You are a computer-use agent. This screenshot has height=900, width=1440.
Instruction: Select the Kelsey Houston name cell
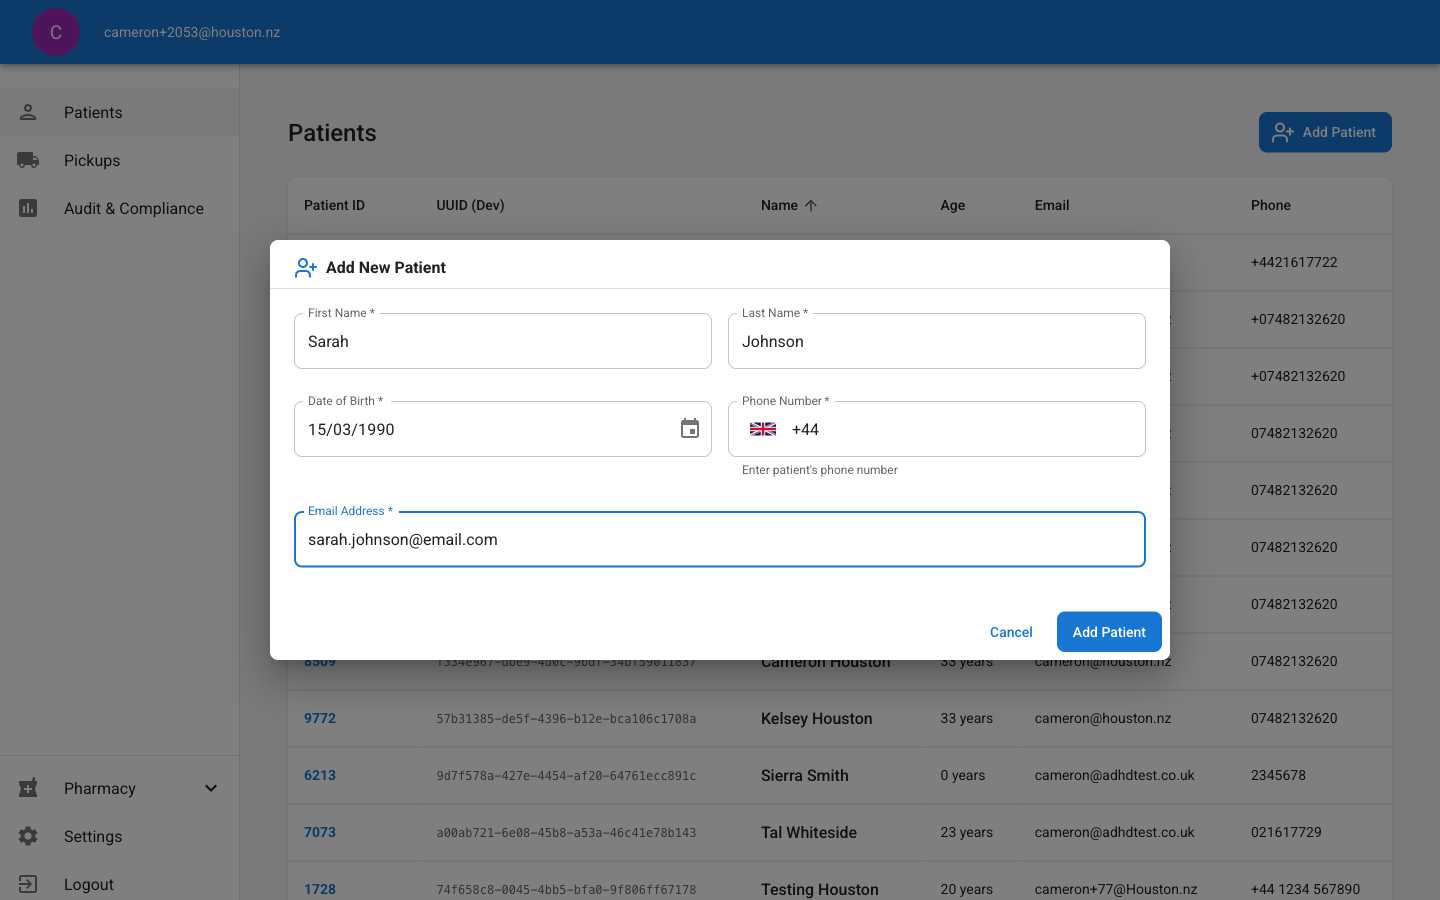coord(817,718)
